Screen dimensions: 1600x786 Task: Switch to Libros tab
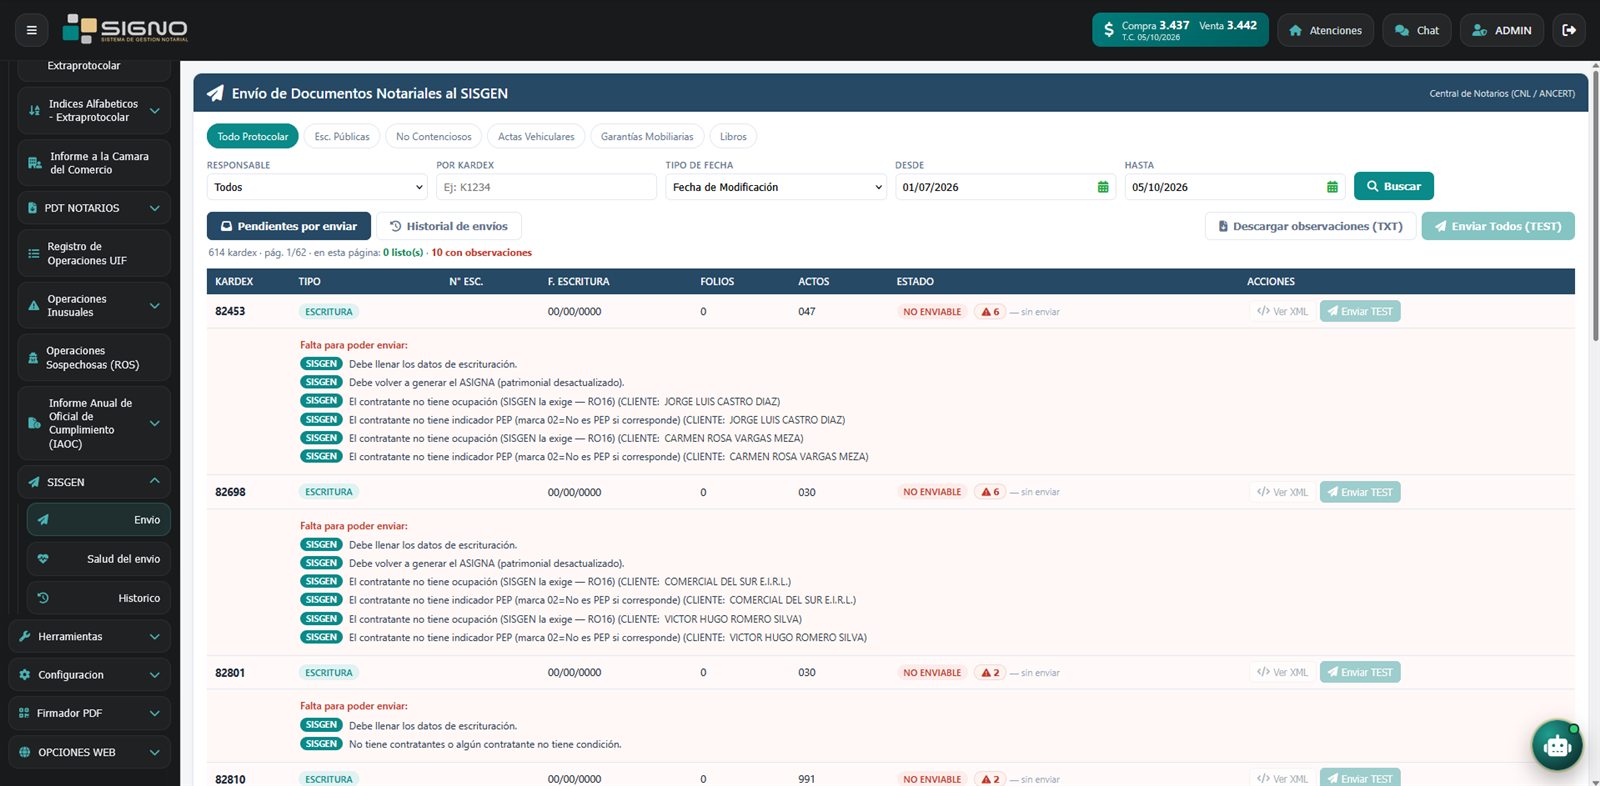coord(733,137)
